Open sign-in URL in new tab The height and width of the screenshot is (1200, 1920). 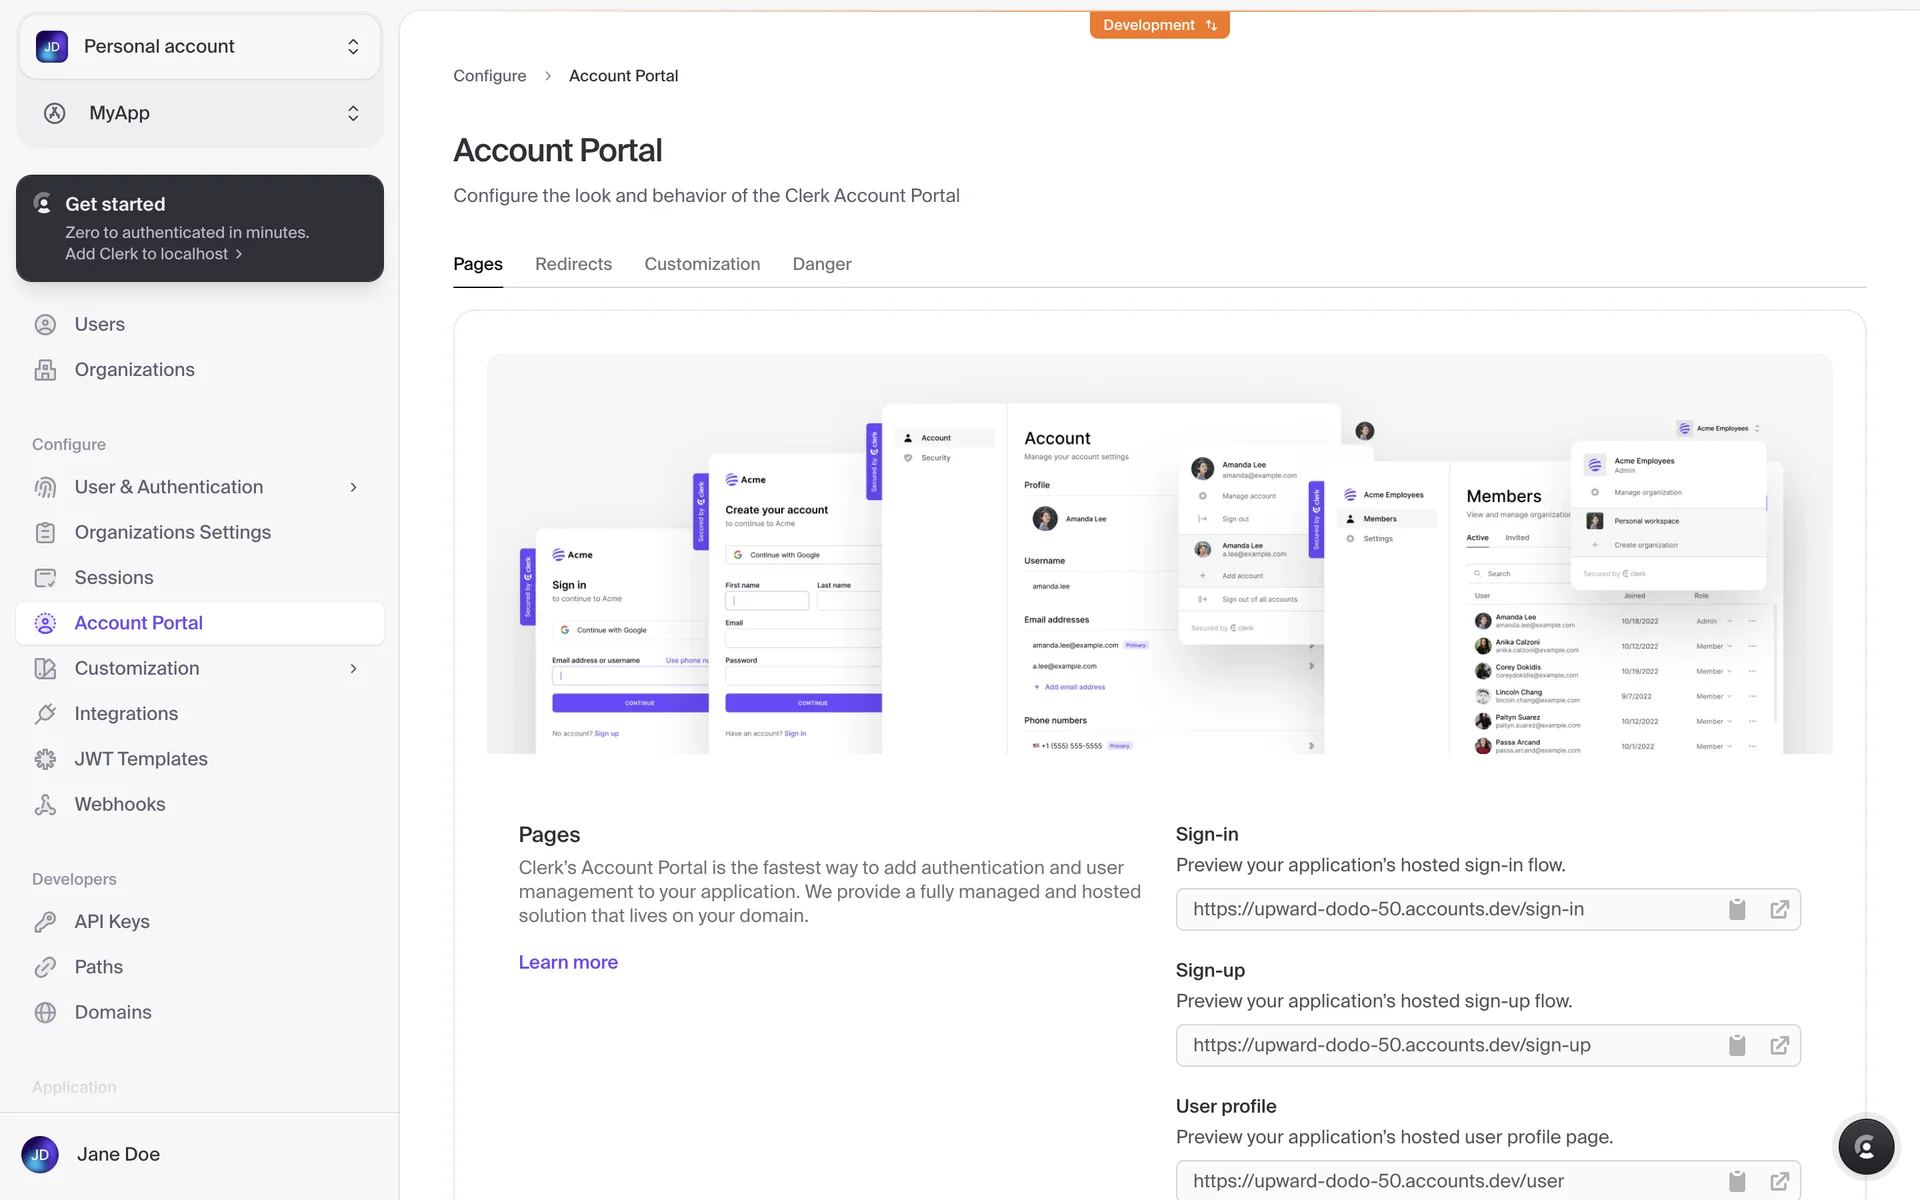pos(1779,909)
